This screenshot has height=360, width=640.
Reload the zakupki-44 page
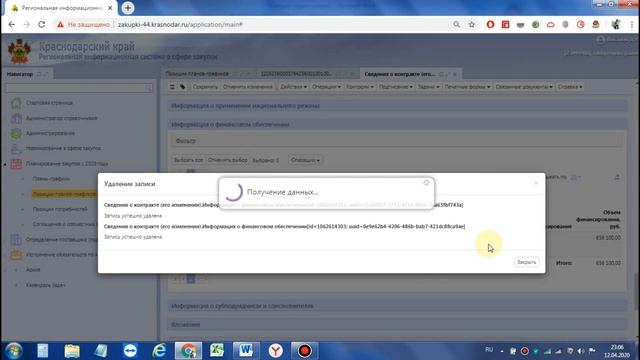[x=42, y=24]
